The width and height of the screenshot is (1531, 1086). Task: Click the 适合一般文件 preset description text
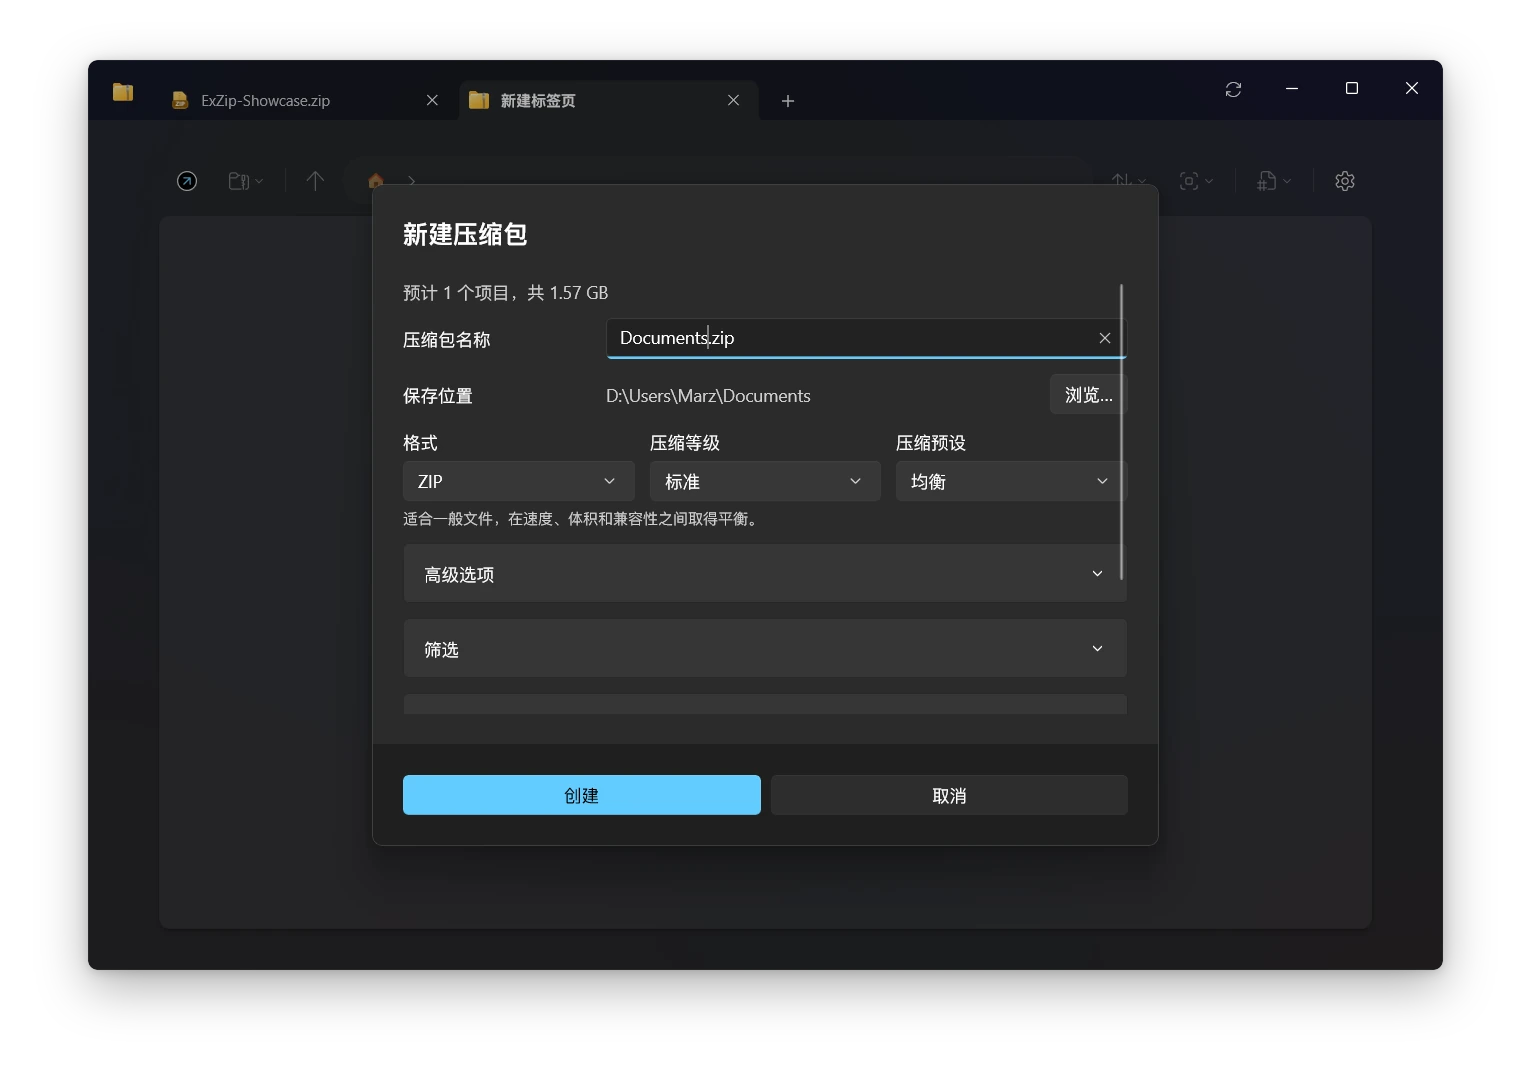[x=582, y=519]
